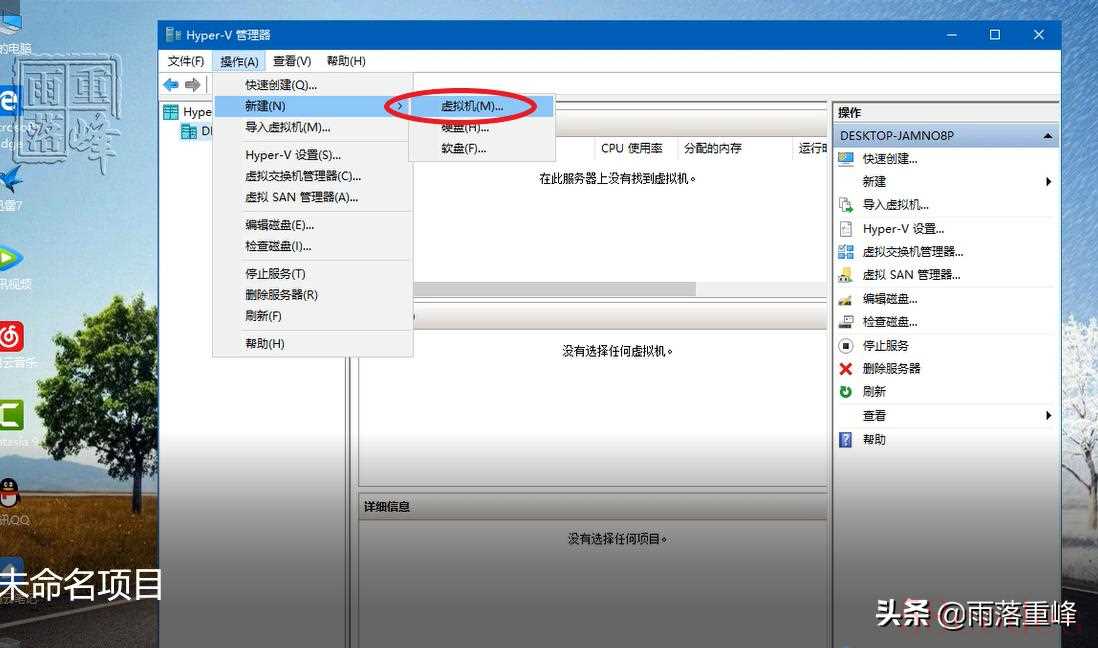Click the Hyper-V Manager title bar icon
Viewport: 1098px width, 648px height.
click(x=173, y=34)
